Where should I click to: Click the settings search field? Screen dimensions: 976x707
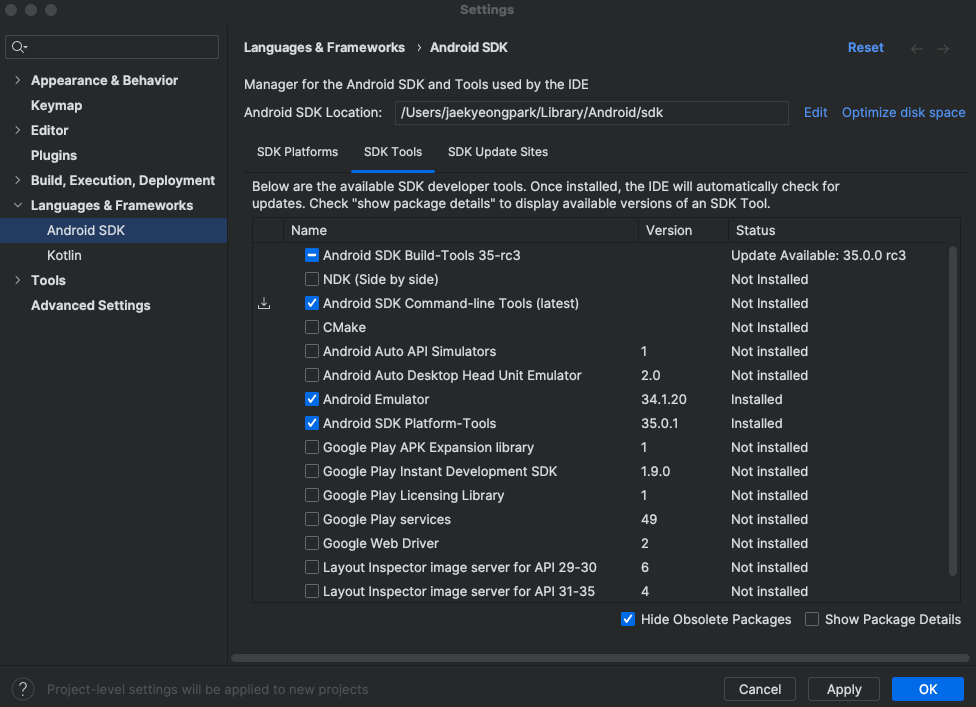[112, 47]
